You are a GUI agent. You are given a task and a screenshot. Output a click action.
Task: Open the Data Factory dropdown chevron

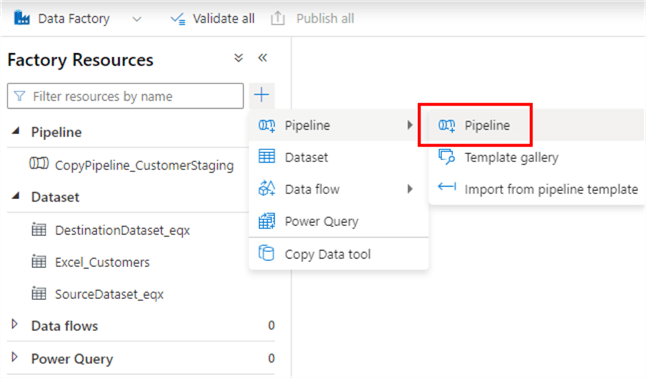137,19
